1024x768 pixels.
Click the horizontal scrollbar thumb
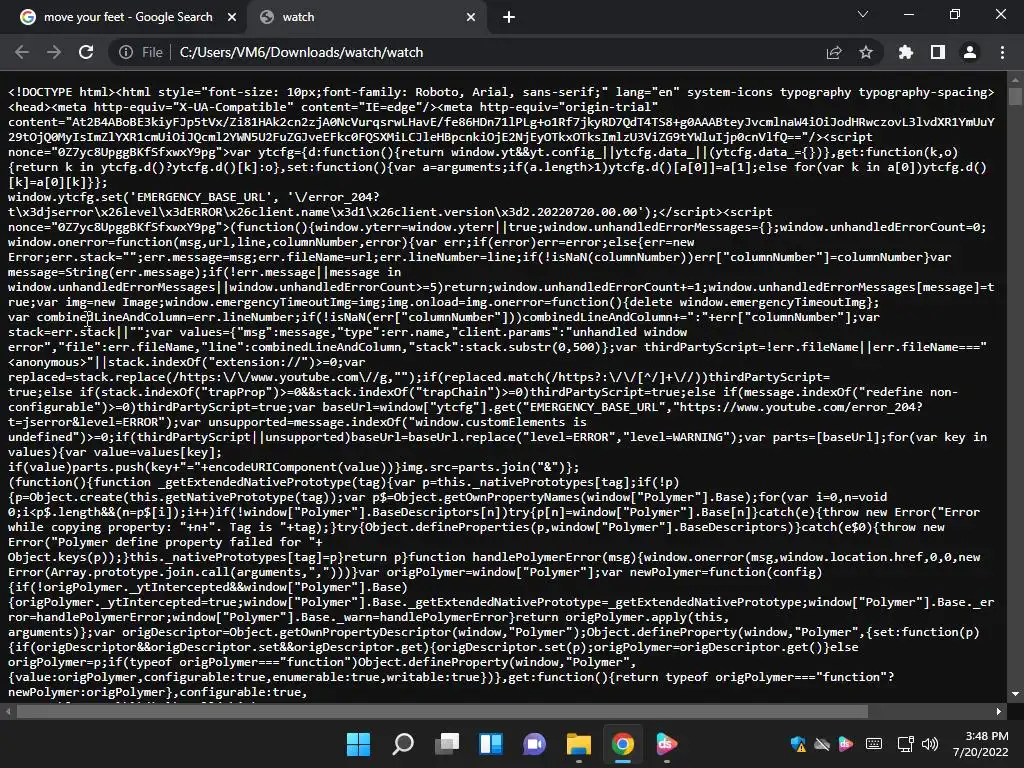click(442, 711)
